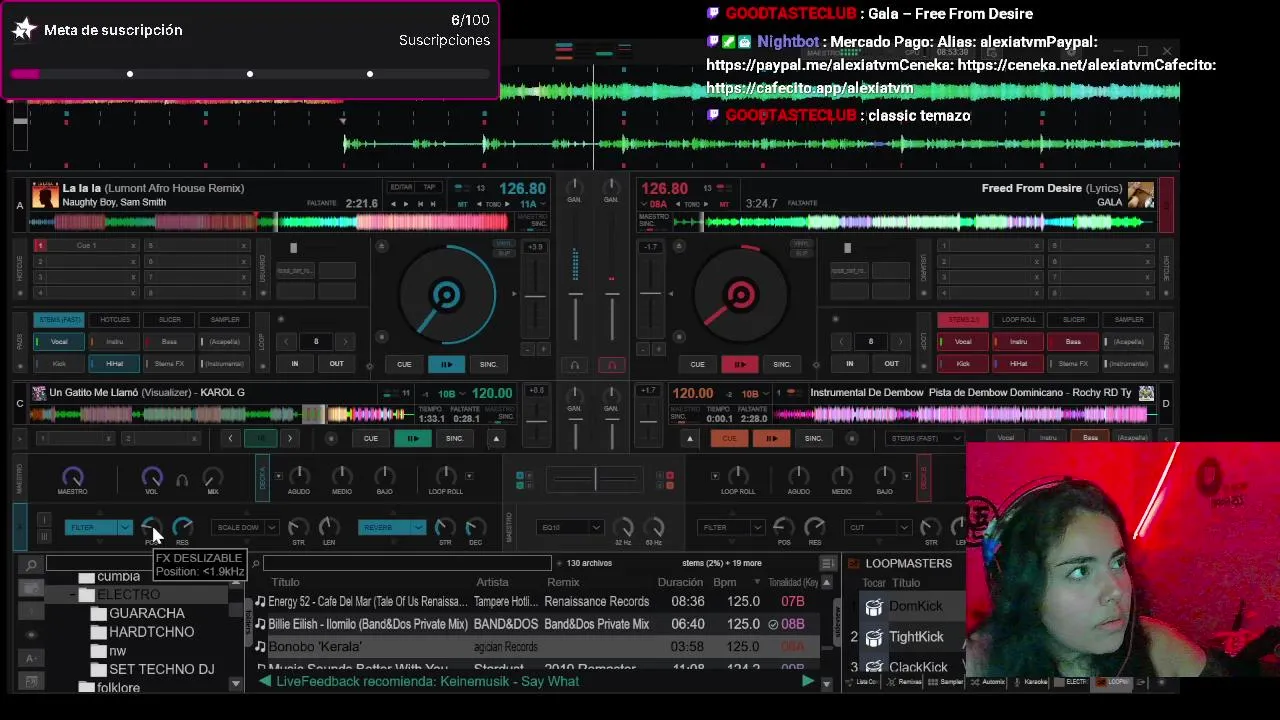The height and width of the screenshot is (720, 1280).
Task: Click the TAP tempo button
Action: point(429,188)
